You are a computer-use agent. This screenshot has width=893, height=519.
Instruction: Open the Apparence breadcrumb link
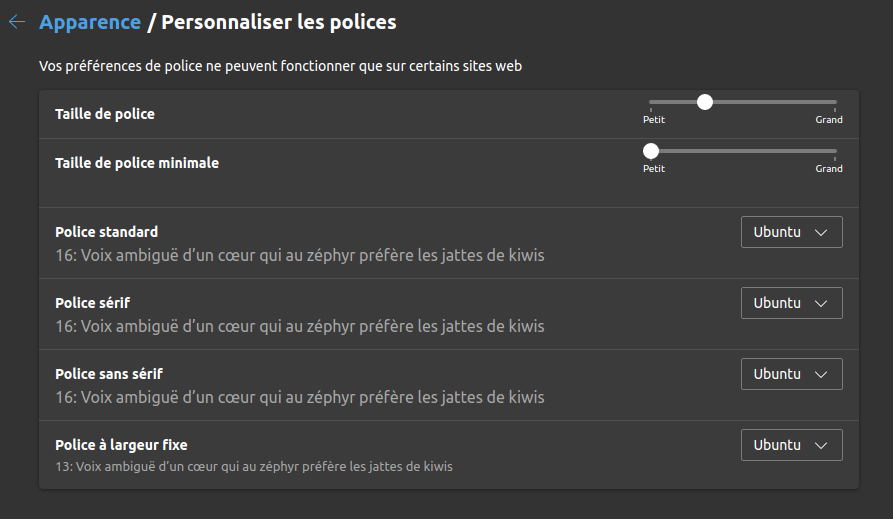pyautogui.click(x=90, y=22)
